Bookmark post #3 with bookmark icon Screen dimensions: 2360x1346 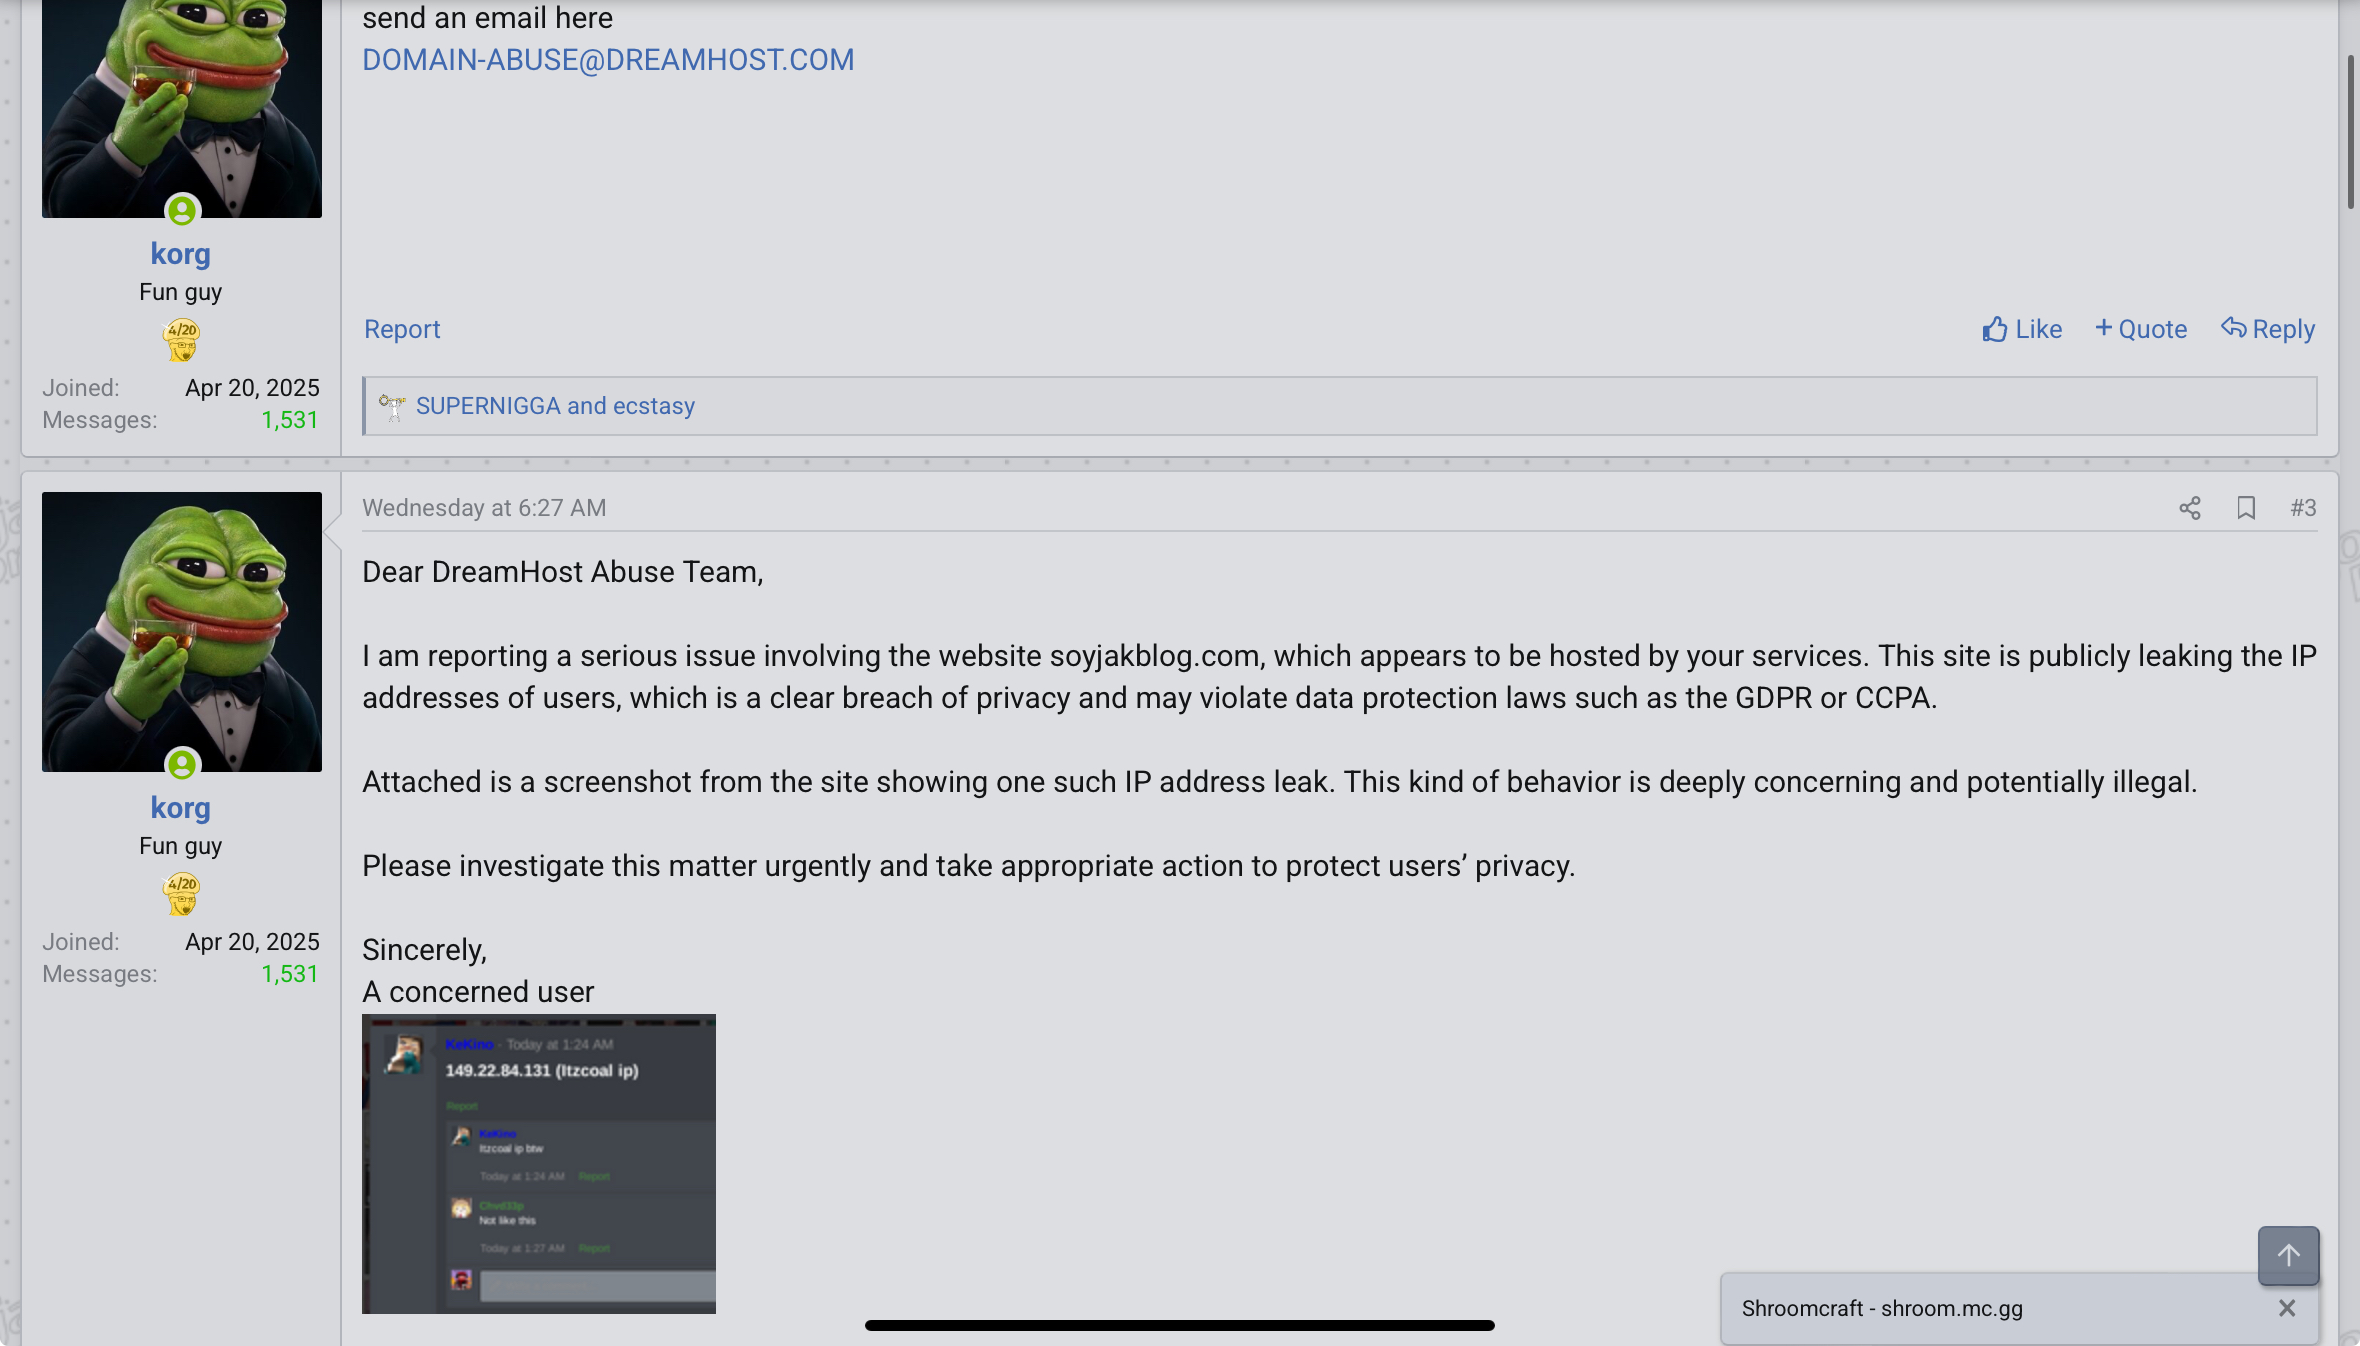pos(2246,508)
